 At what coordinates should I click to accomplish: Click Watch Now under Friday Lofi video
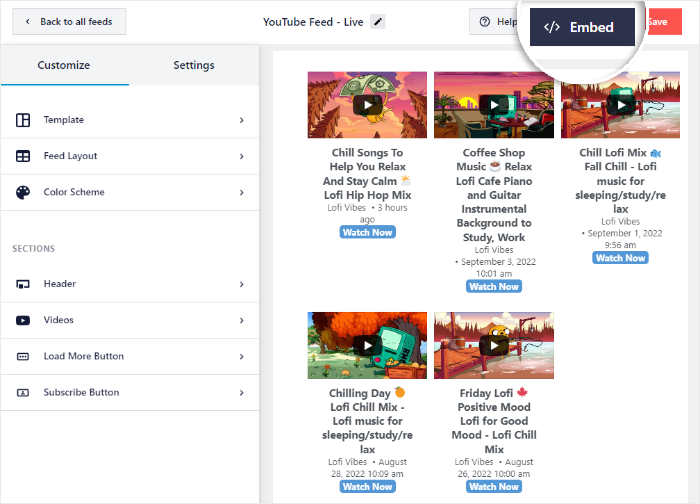click(494, 487)
